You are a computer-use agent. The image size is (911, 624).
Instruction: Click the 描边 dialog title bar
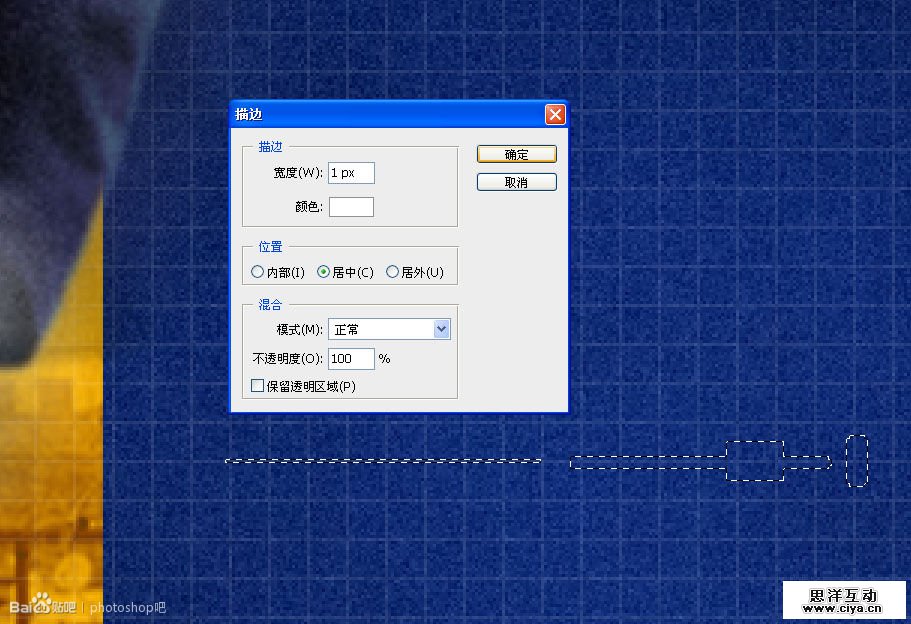pos(380,115)
